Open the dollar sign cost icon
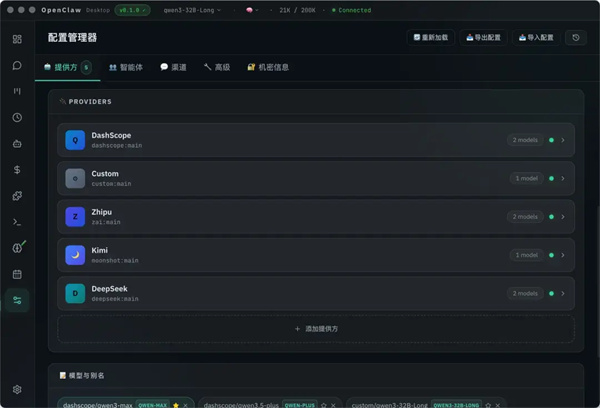Viewport: 600px width, 408px height. coord(17,170)
